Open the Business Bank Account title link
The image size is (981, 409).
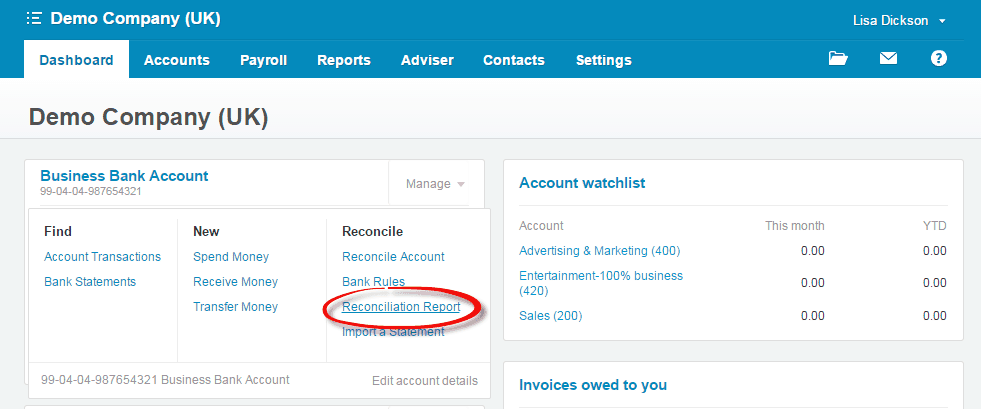pos(124,176)
